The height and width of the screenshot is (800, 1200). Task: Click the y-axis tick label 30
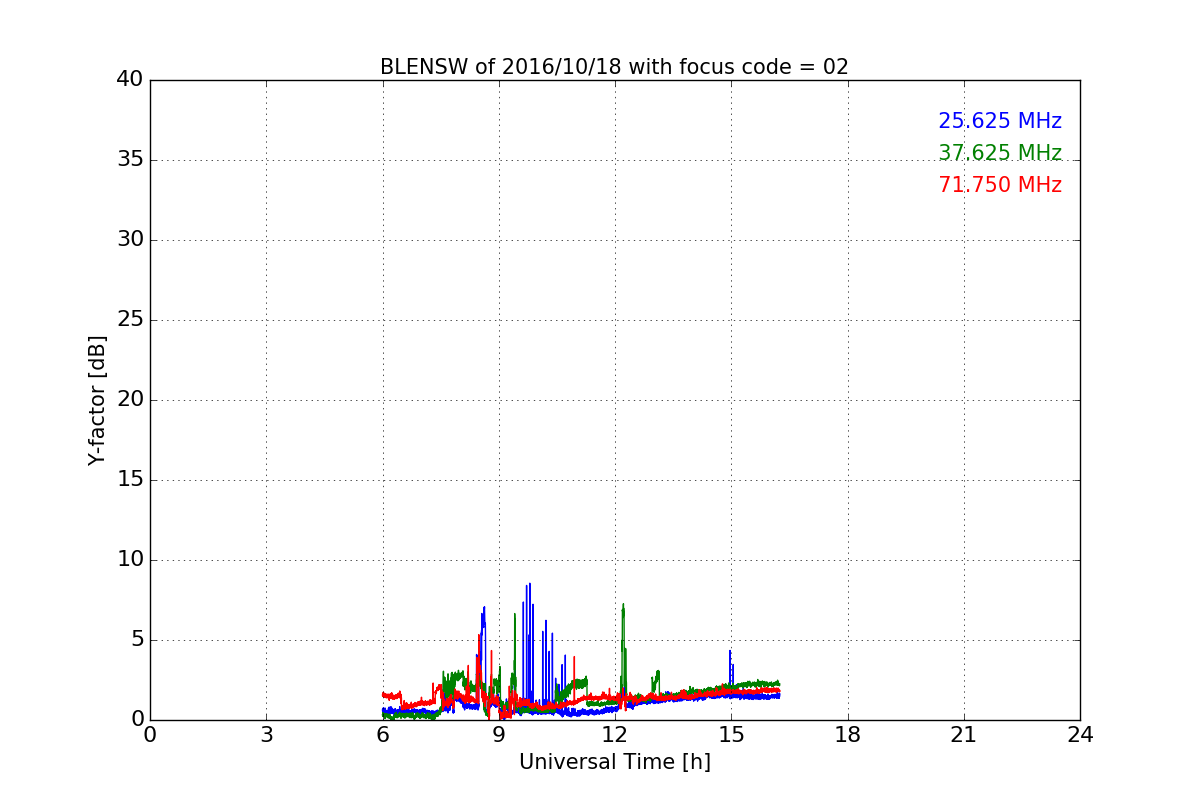[x=130, y=240]
